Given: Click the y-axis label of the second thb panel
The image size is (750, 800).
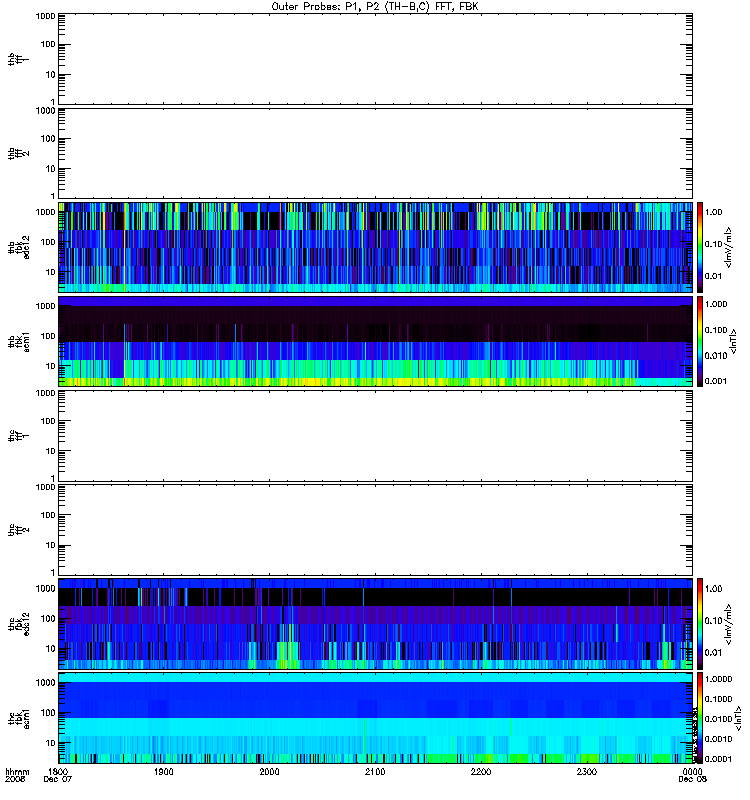Looking at the screenshot, I should [19, 154].
